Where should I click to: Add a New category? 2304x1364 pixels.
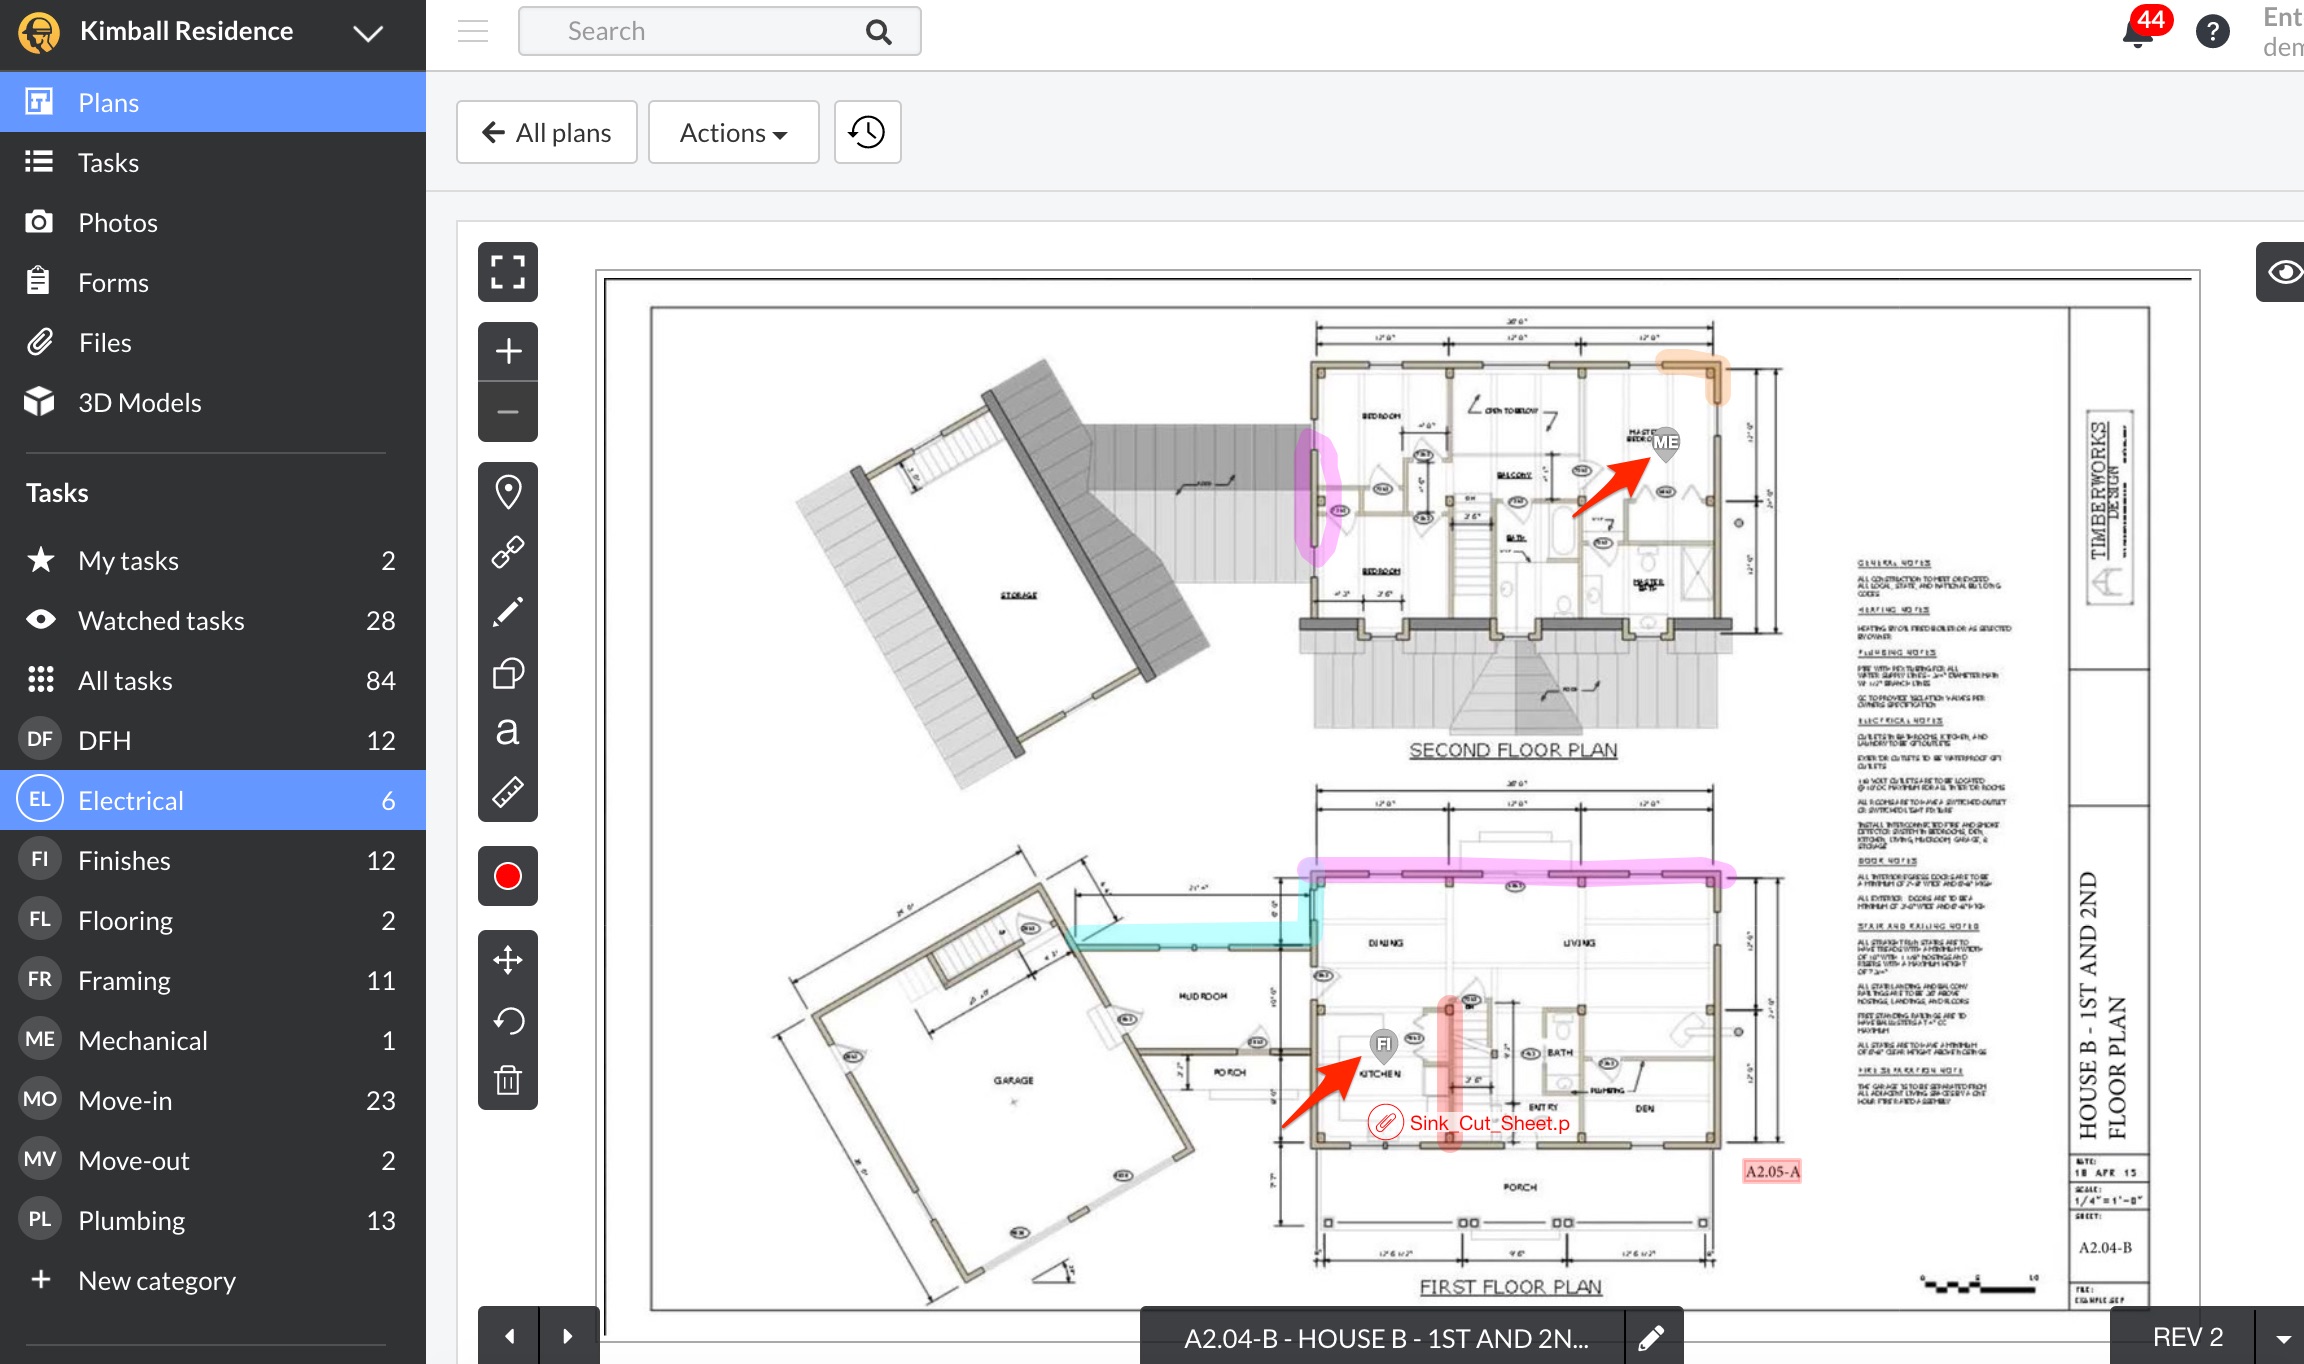pos(156,1280)
